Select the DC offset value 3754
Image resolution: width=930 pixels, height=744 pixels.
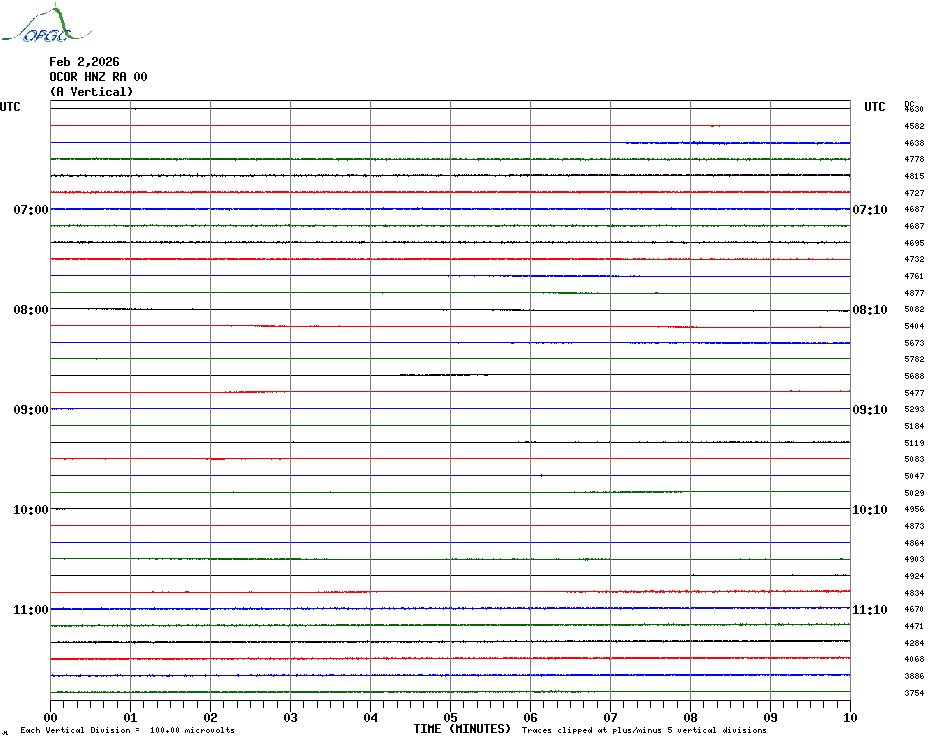click(914, 693)
